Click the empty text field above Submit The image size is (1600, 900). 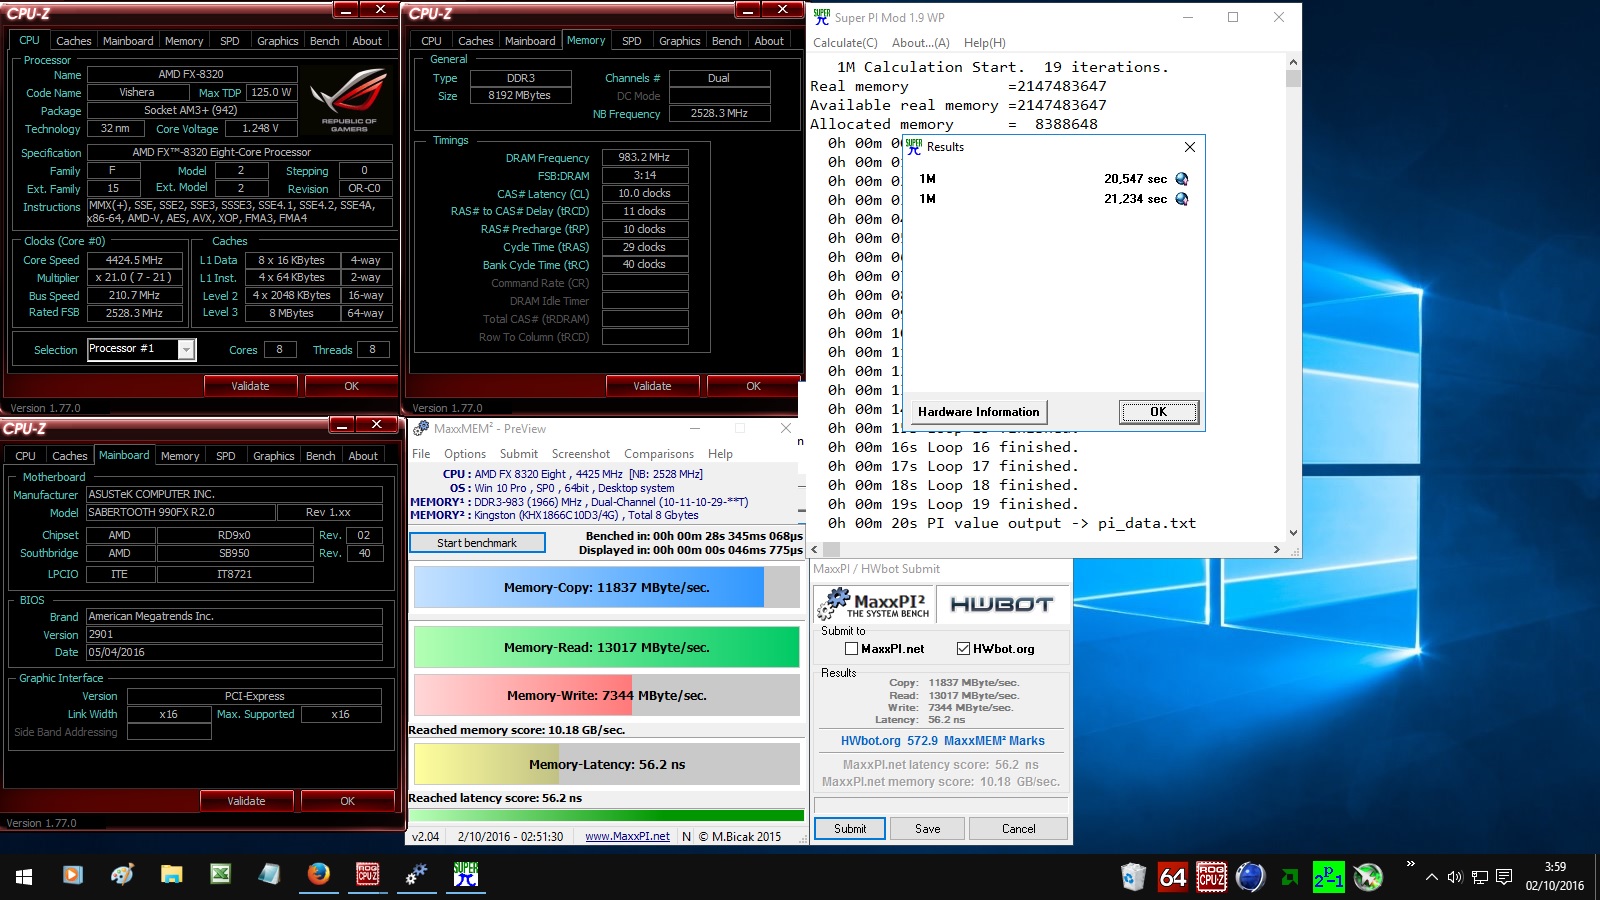(941, 805)
